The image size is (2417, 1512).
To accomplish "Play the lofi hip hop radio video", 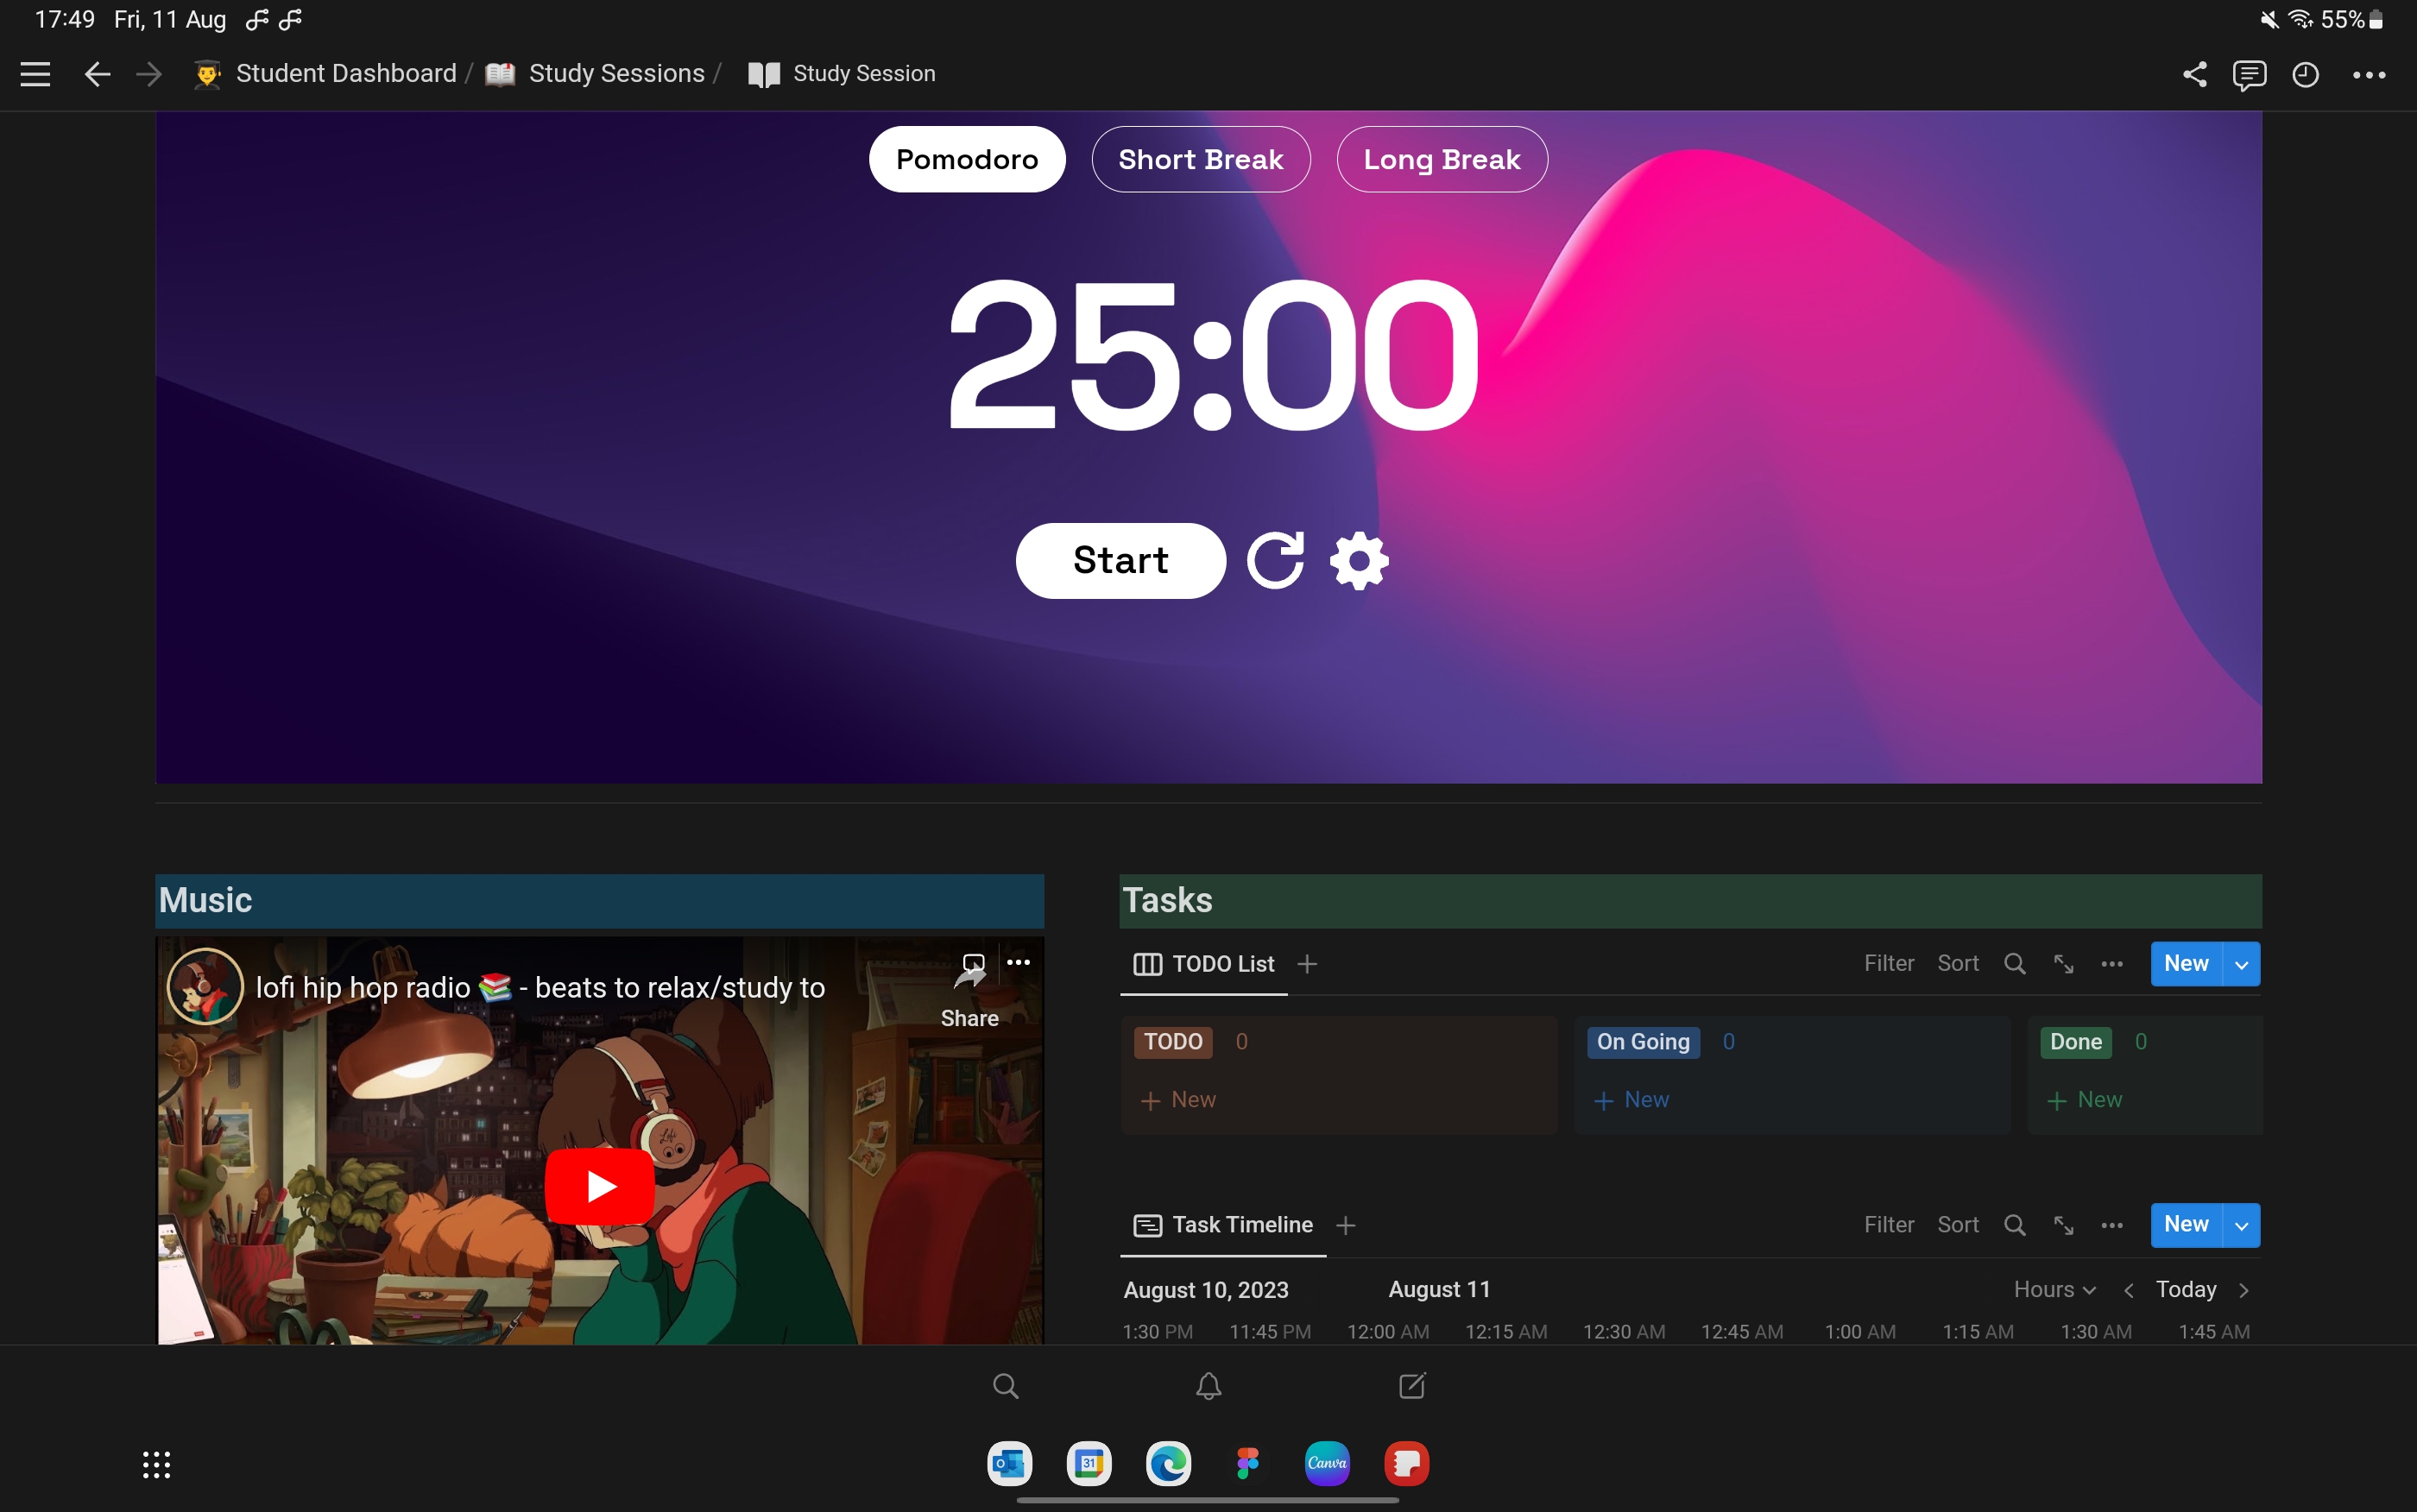I will (x=600, y=1186).
